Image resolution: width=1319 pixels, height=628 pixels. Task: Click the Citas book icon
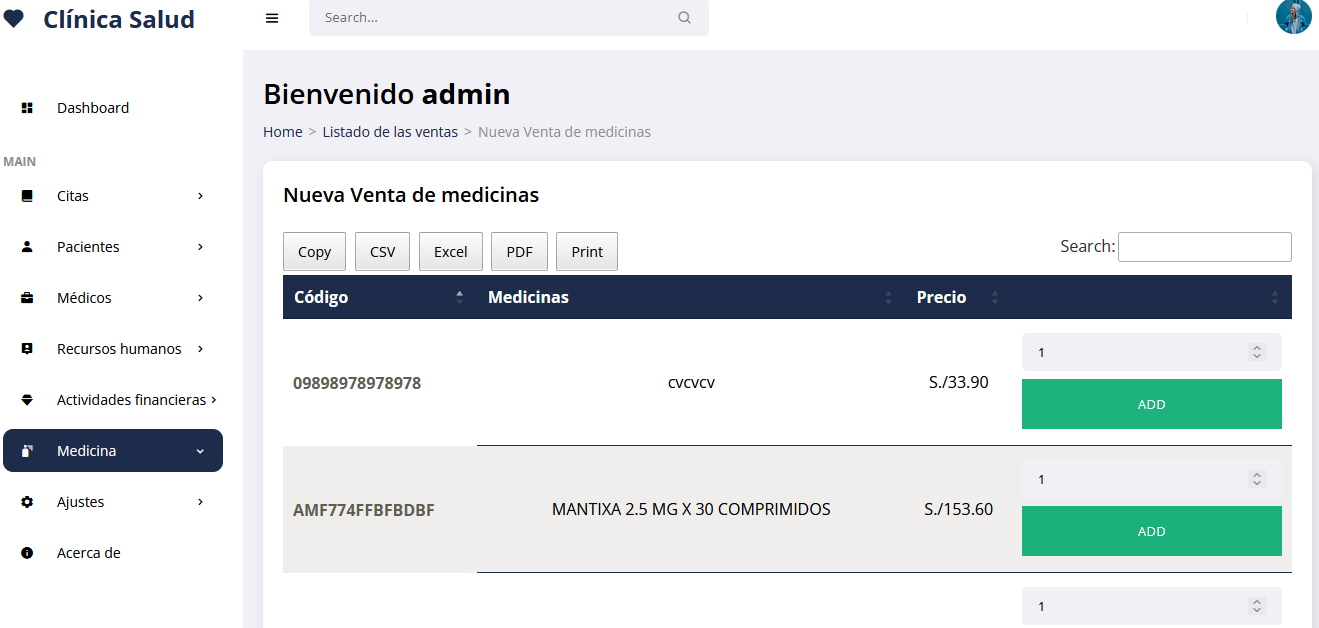click(x=27, y=196)
